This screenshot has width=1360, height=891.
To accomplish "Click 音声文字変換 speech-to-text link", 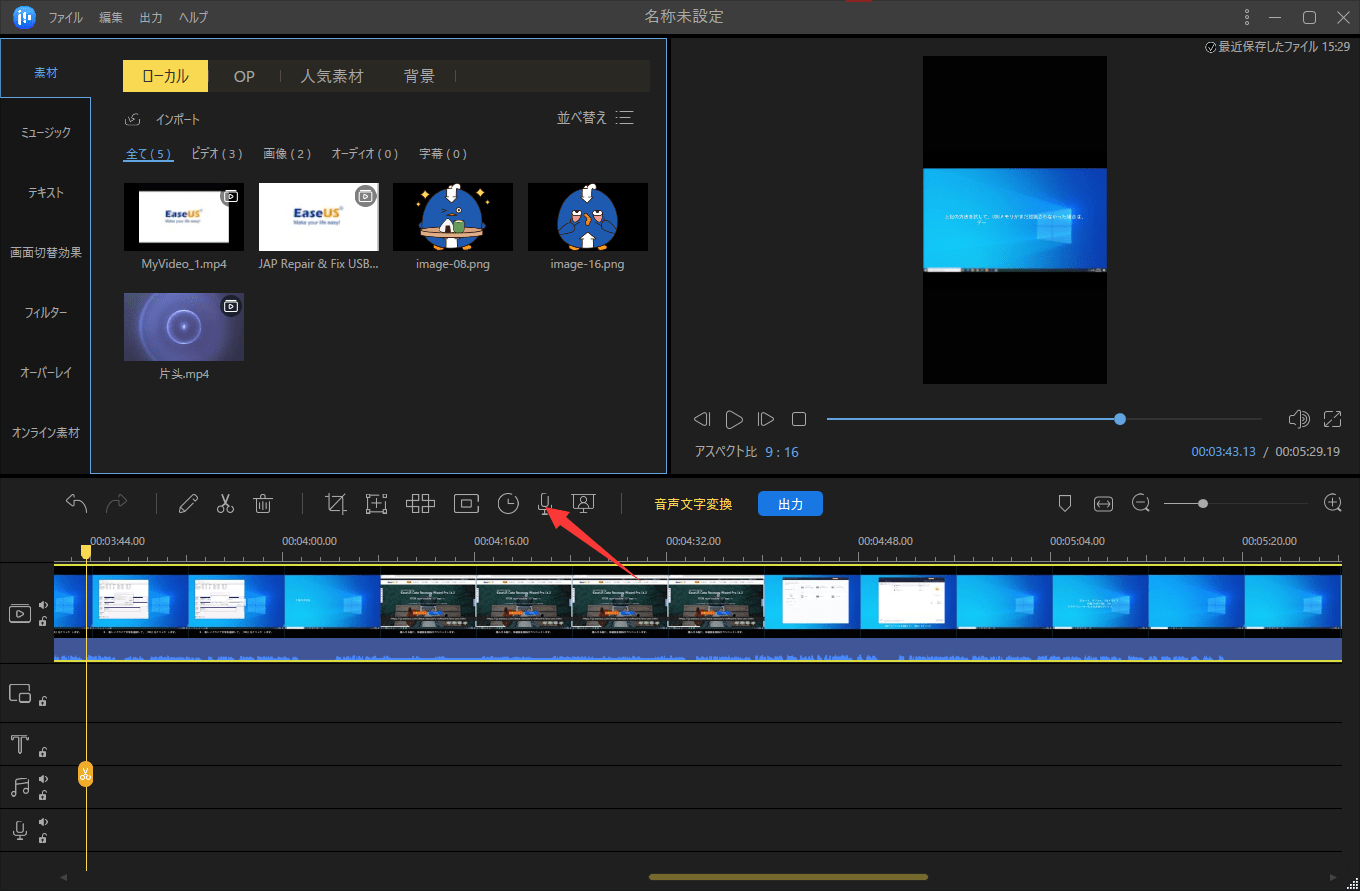I will click(x=693, y=504).
